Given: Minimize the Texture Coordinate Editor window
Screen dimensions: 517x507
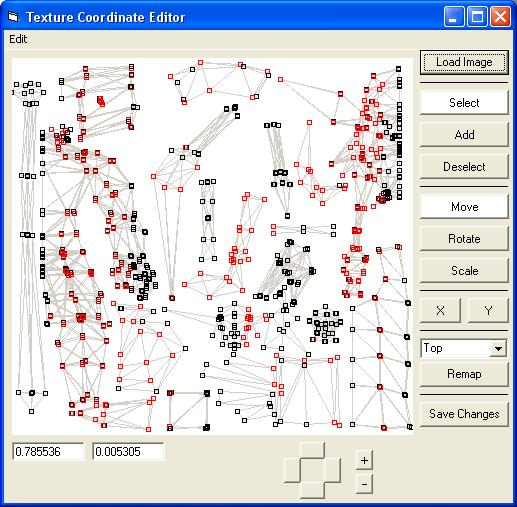Looking at the screenshot, I should pos(453,17).
